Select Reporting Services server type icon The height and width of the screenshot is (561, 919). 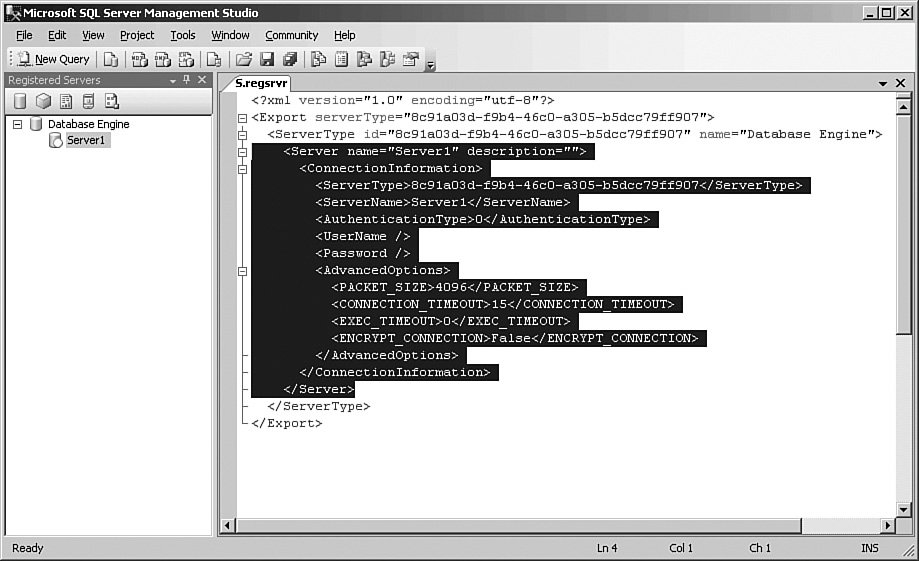coord(66,101)
